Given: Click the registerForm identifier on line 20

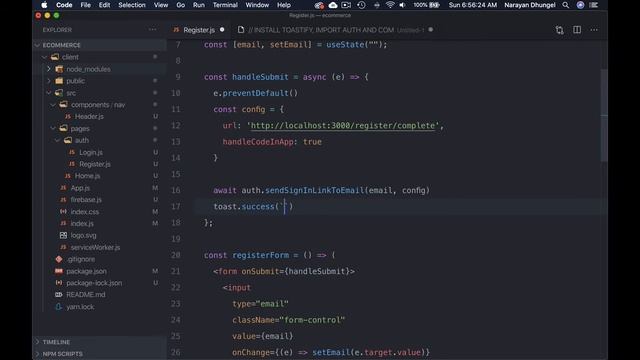Looking at the screenshot, I should coord(260,255).
